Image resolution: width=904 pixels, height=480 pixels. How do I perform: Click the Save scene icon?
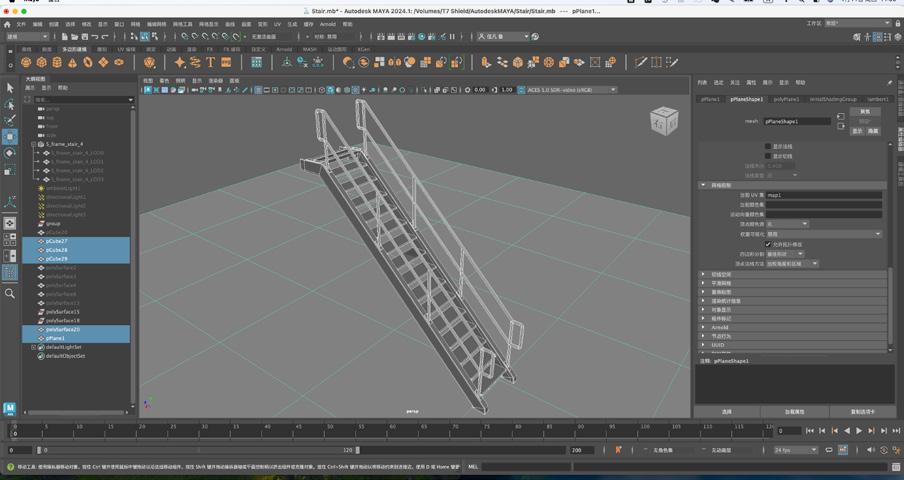tap(85, 37)
